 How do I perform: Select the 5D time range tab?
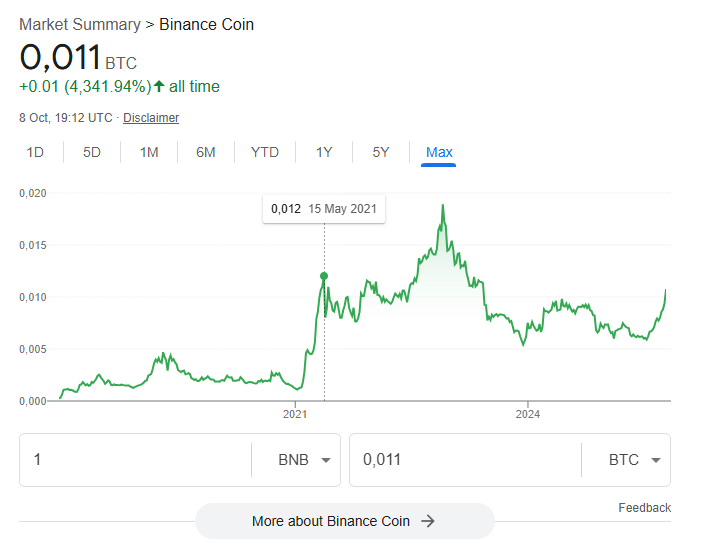[x=92, y=152]
